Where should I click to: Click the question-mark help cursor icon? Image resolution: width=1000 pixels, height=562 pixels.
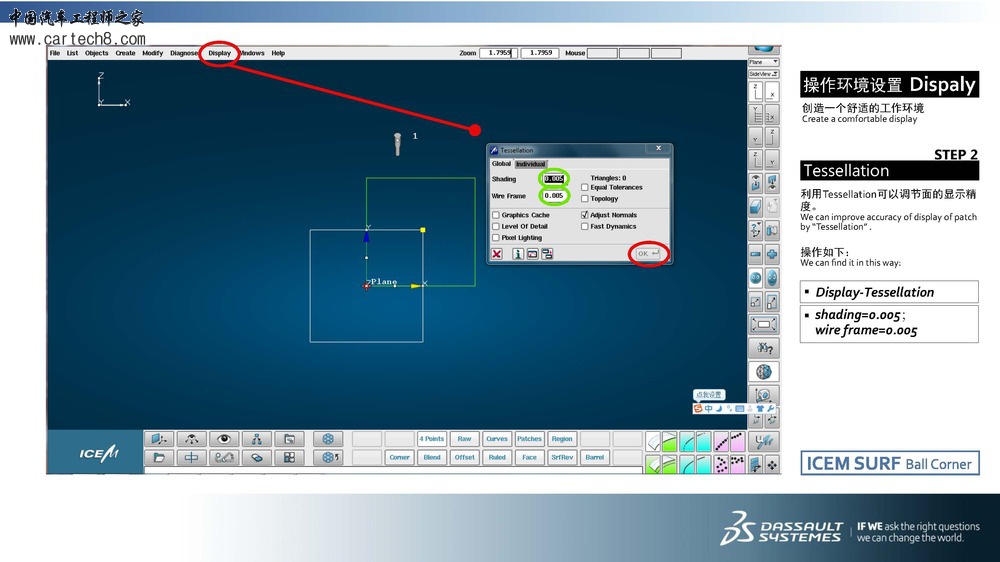(x=763, y=348)
